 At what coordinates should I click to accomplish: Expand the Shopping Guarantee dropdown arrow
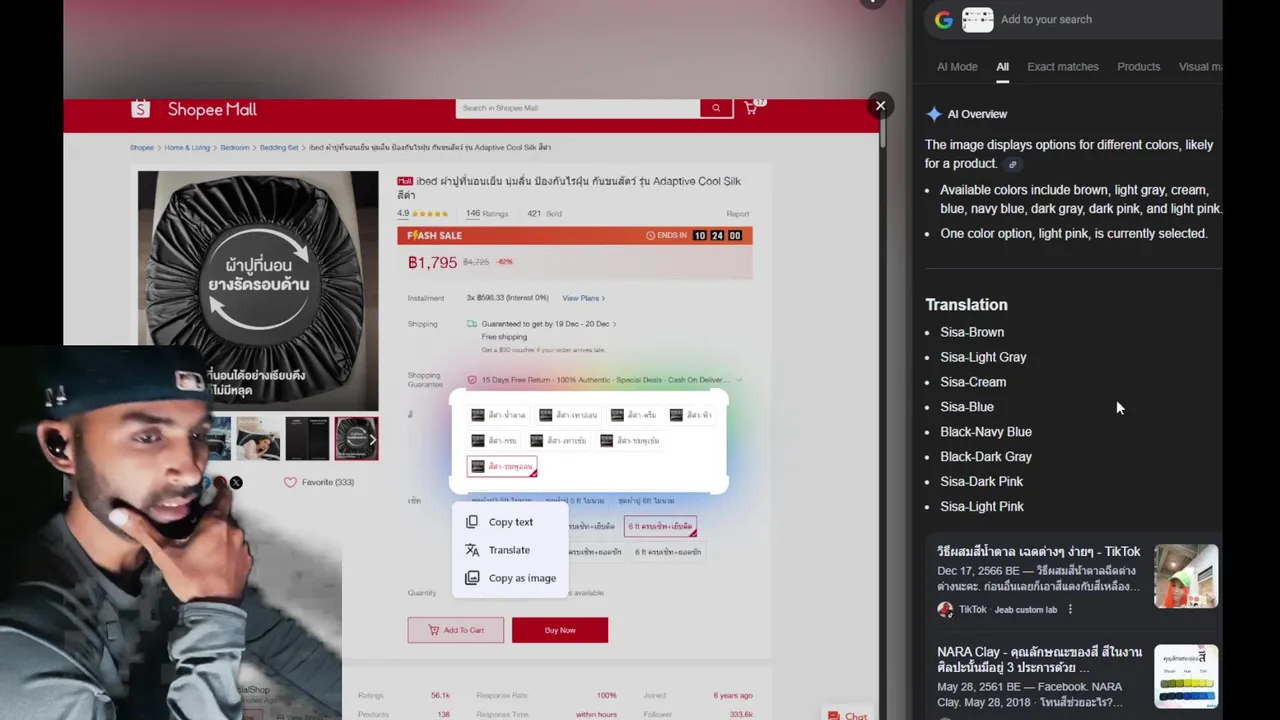point(739,380)
